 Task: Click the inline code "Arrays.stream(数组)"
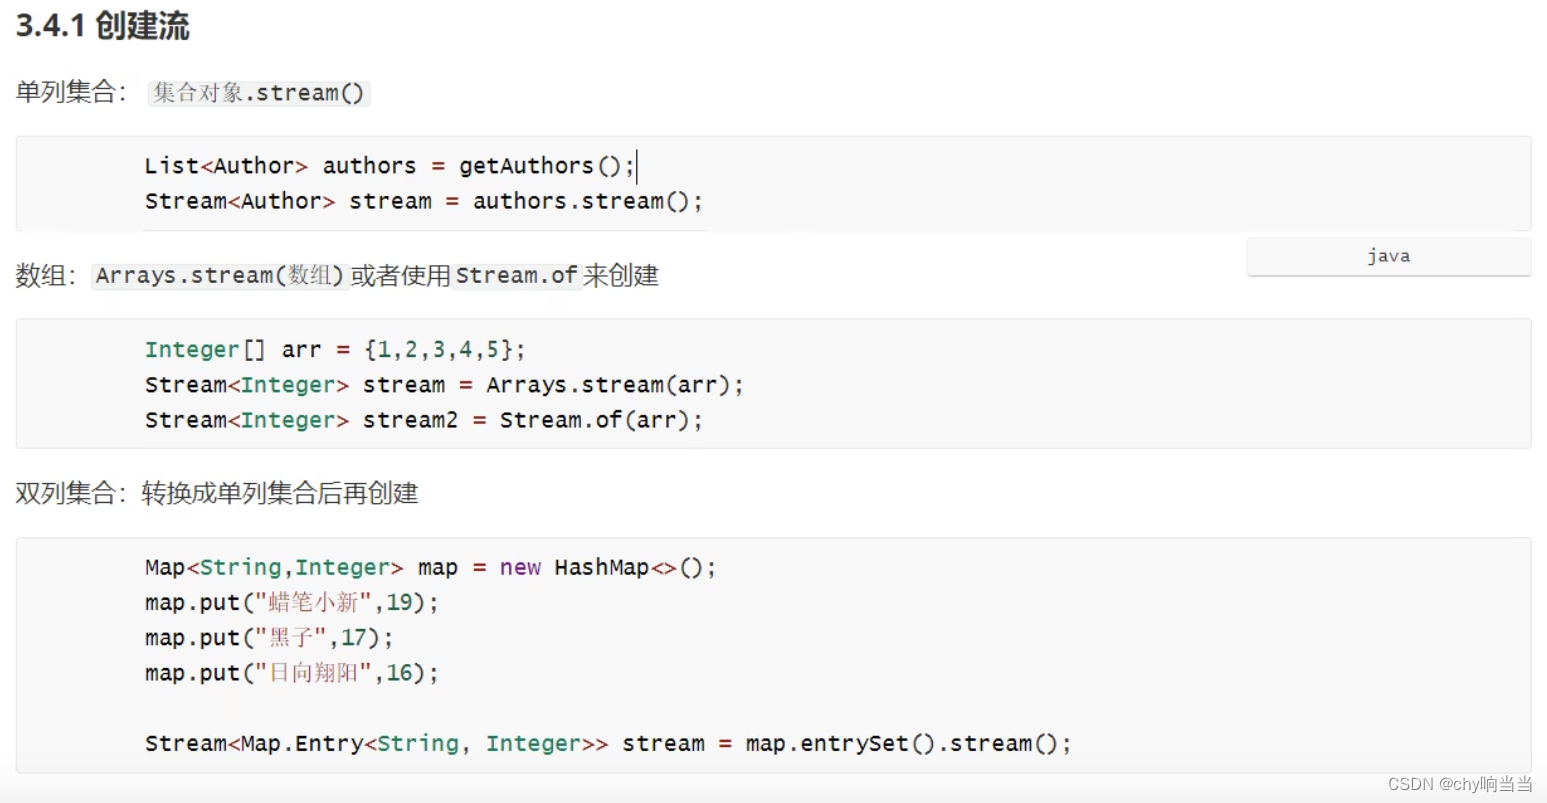point(219,275)
